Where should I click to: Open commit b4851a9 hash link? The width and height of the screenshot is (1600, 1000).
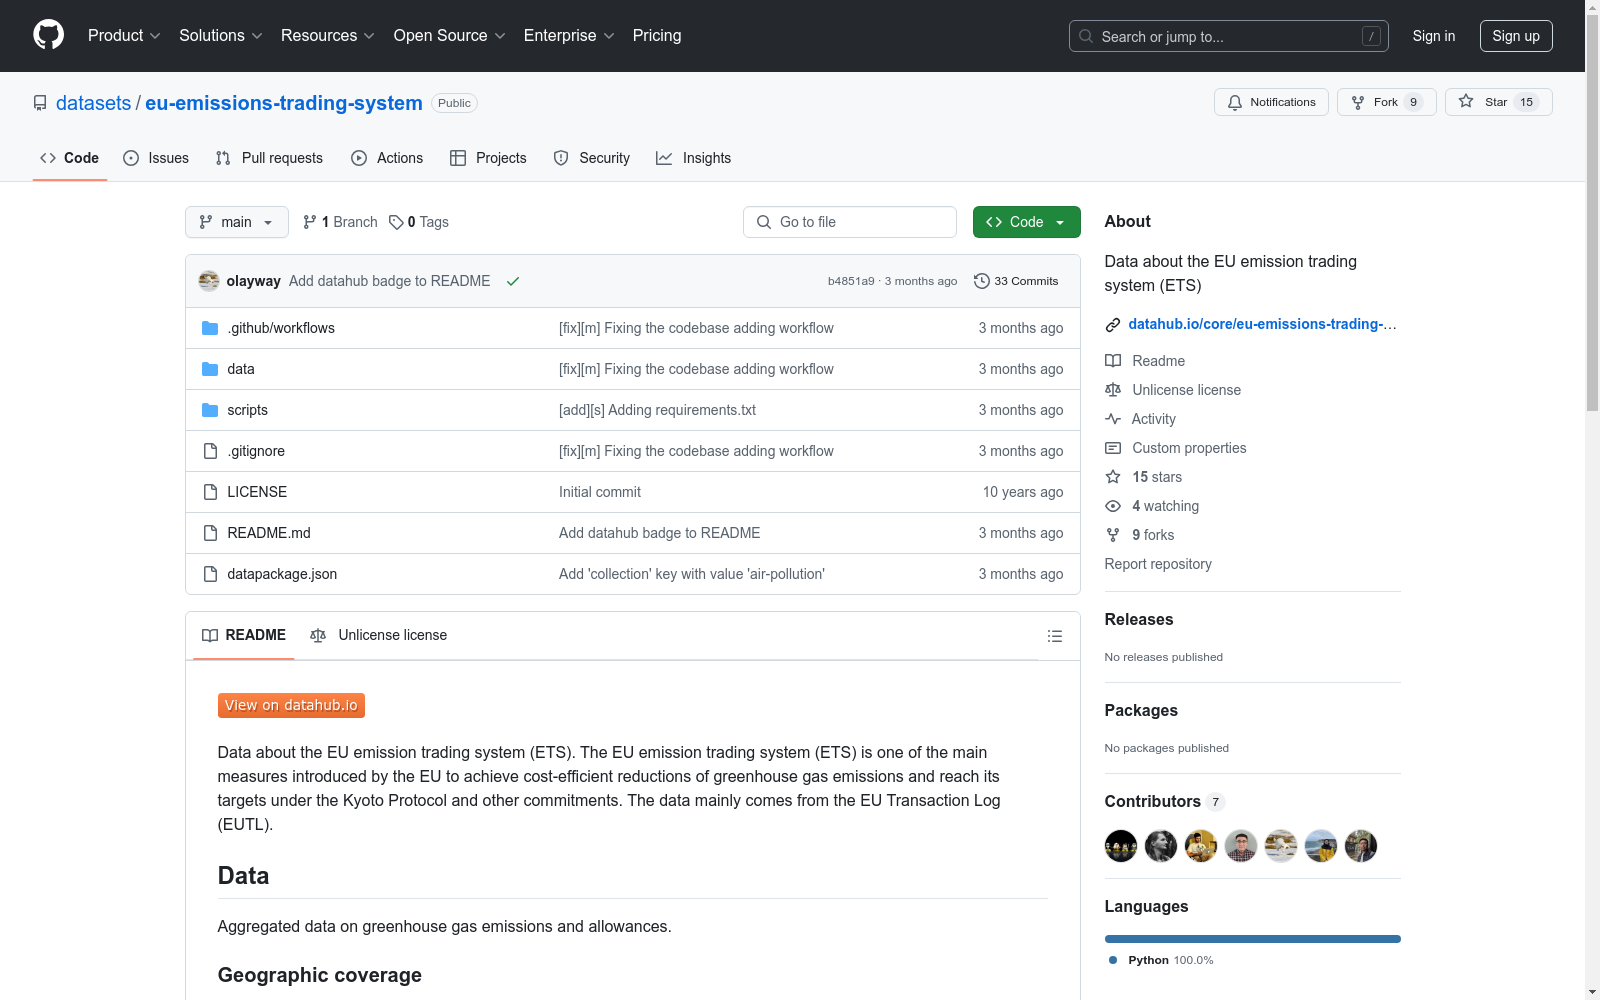(x=851, y=281)
